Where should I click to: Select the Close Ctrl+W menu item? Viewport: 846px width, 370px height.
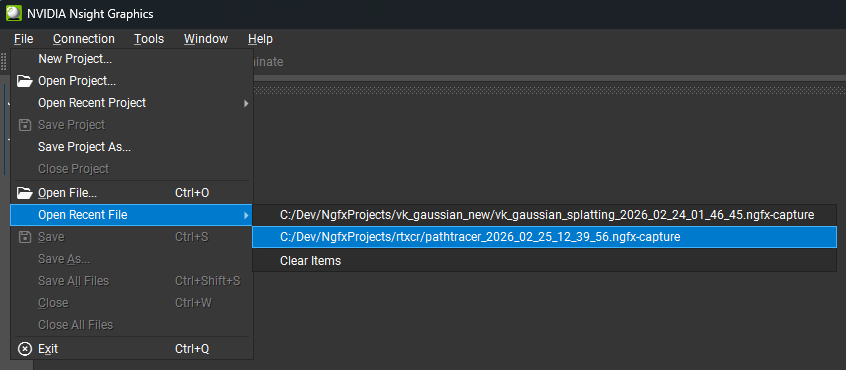tap(131, 303)
